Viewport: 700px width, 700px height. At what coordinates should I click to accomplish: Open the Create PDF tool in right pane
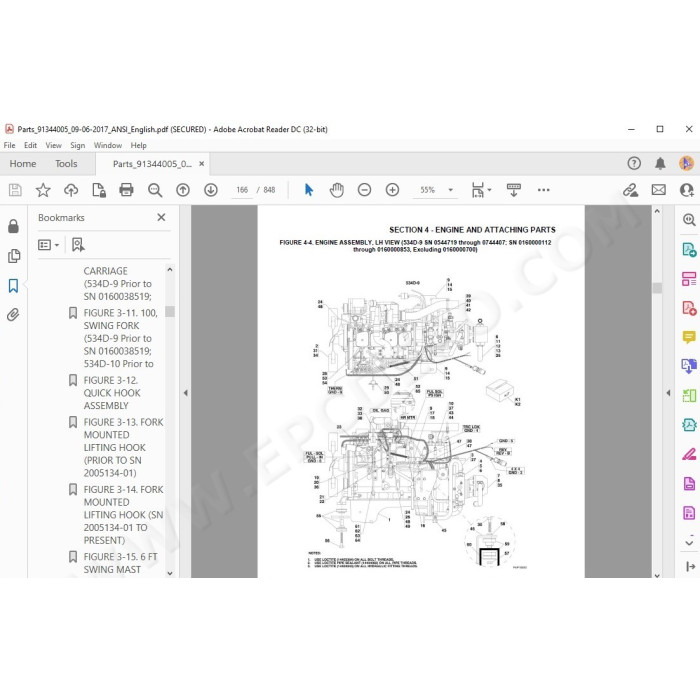tap(689, 308)
